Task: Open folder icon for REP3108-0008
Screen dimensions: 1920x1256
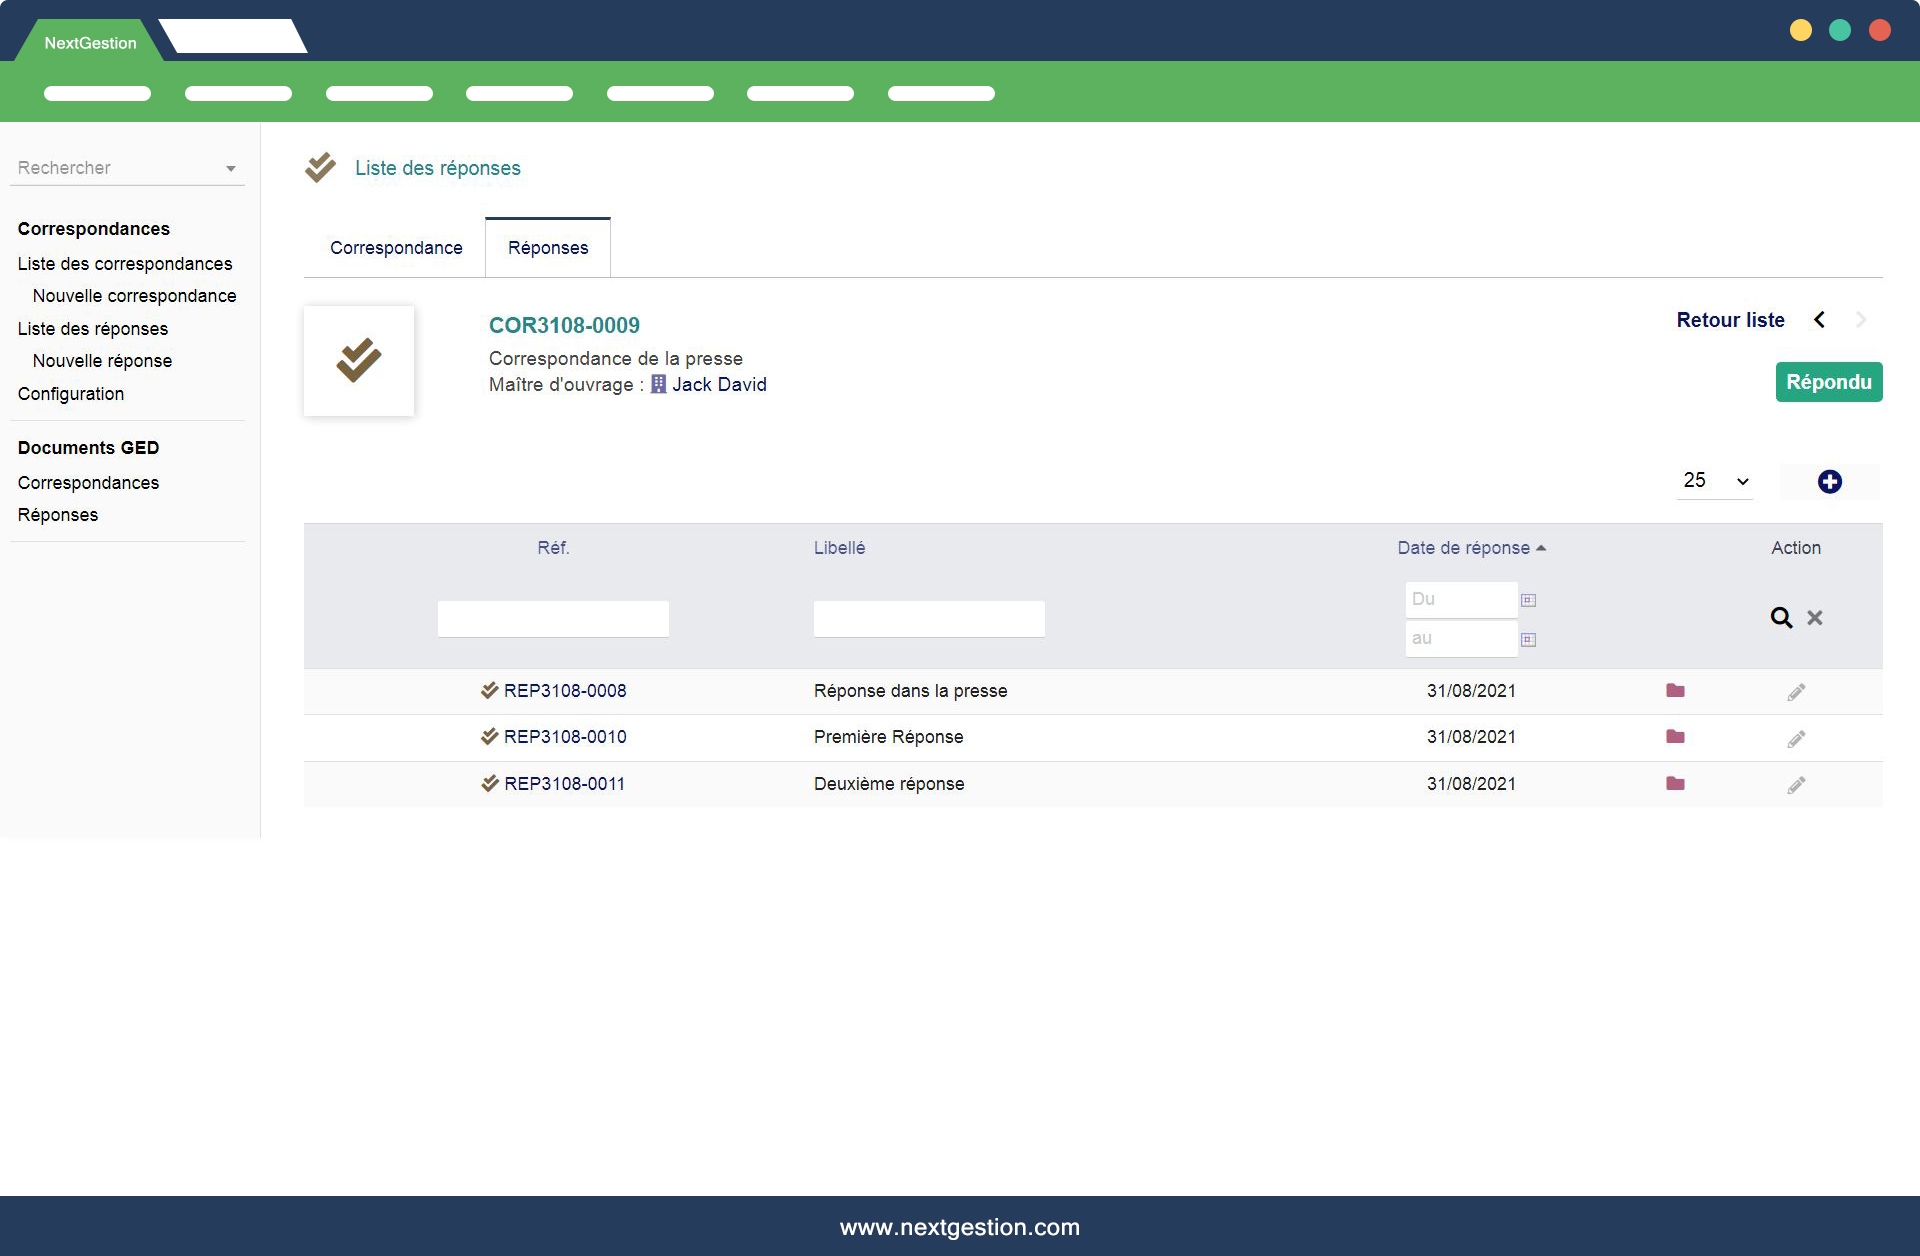Action: [x=1675, y=691]
